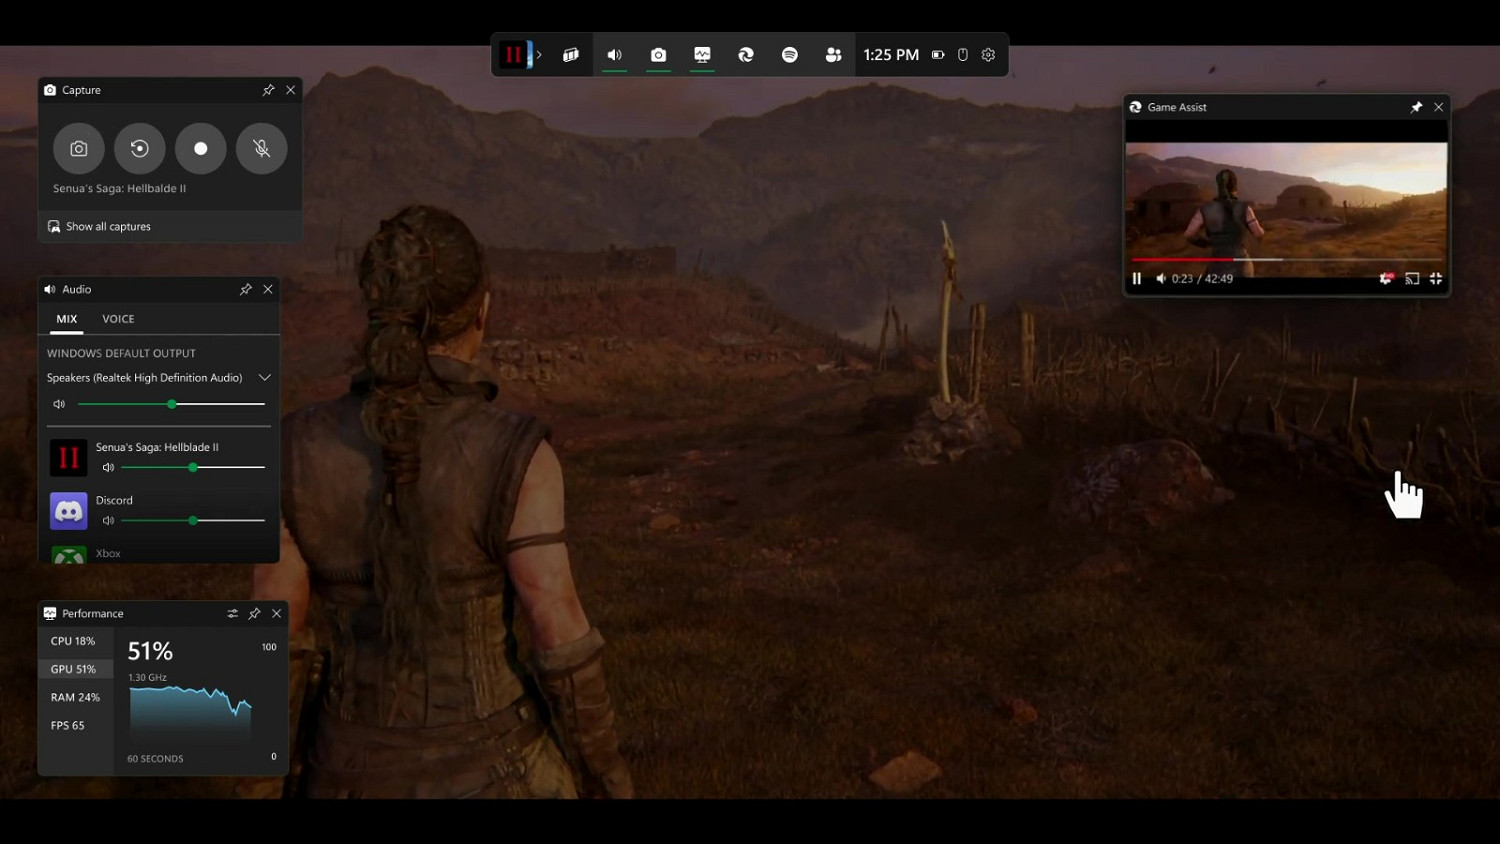Open Xbox Social widget from Game Bar
This screenshot has width=1500, height=844.
click(833, 55)
